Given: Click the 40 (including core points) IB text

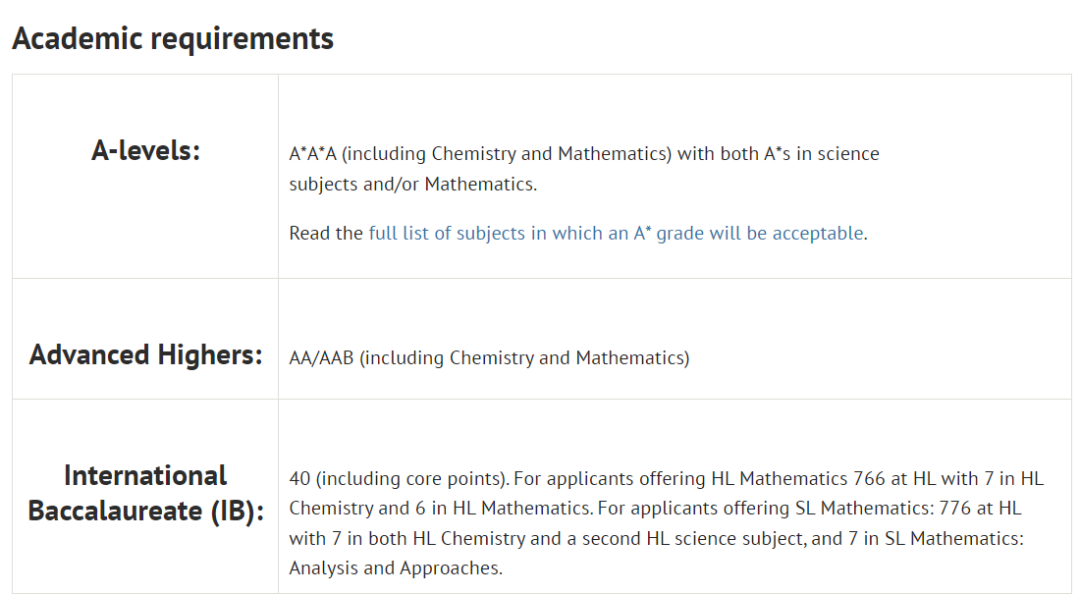Looking at the screenshot, I should click(x=399, y=478).
